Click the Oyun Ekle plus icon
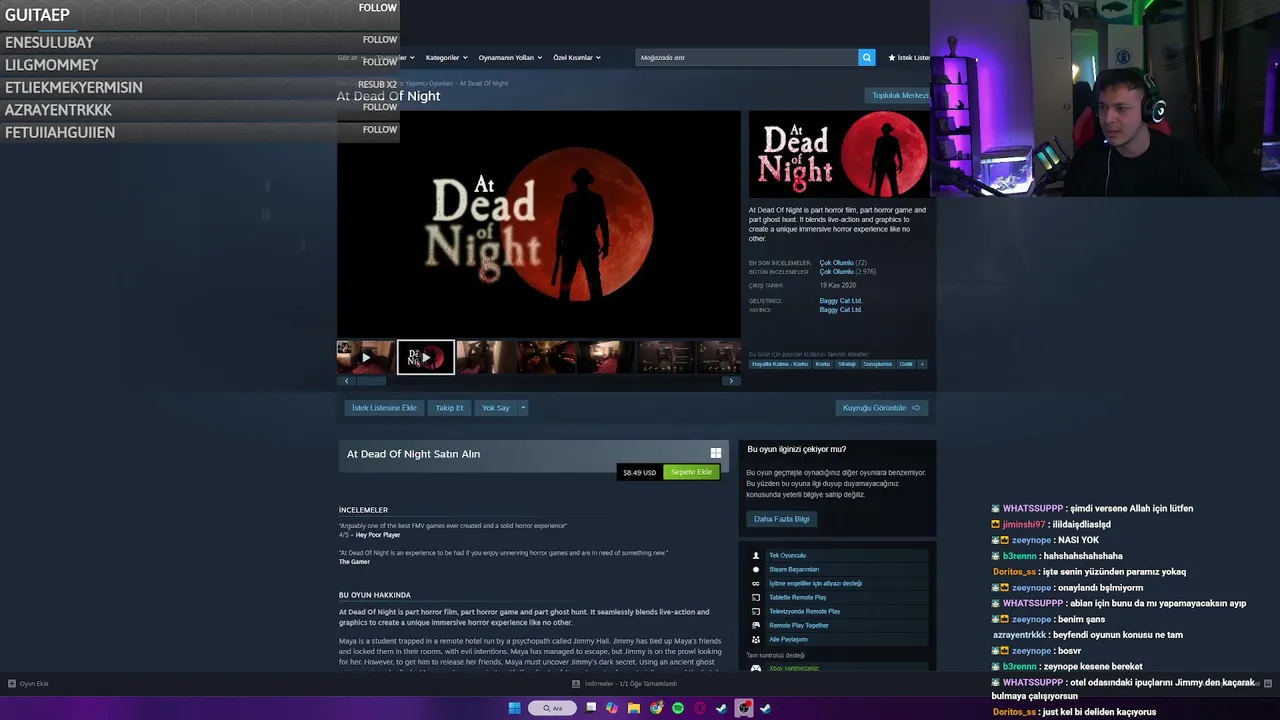The width and height of the screenshot is (1280, 720). pos(12,684)
